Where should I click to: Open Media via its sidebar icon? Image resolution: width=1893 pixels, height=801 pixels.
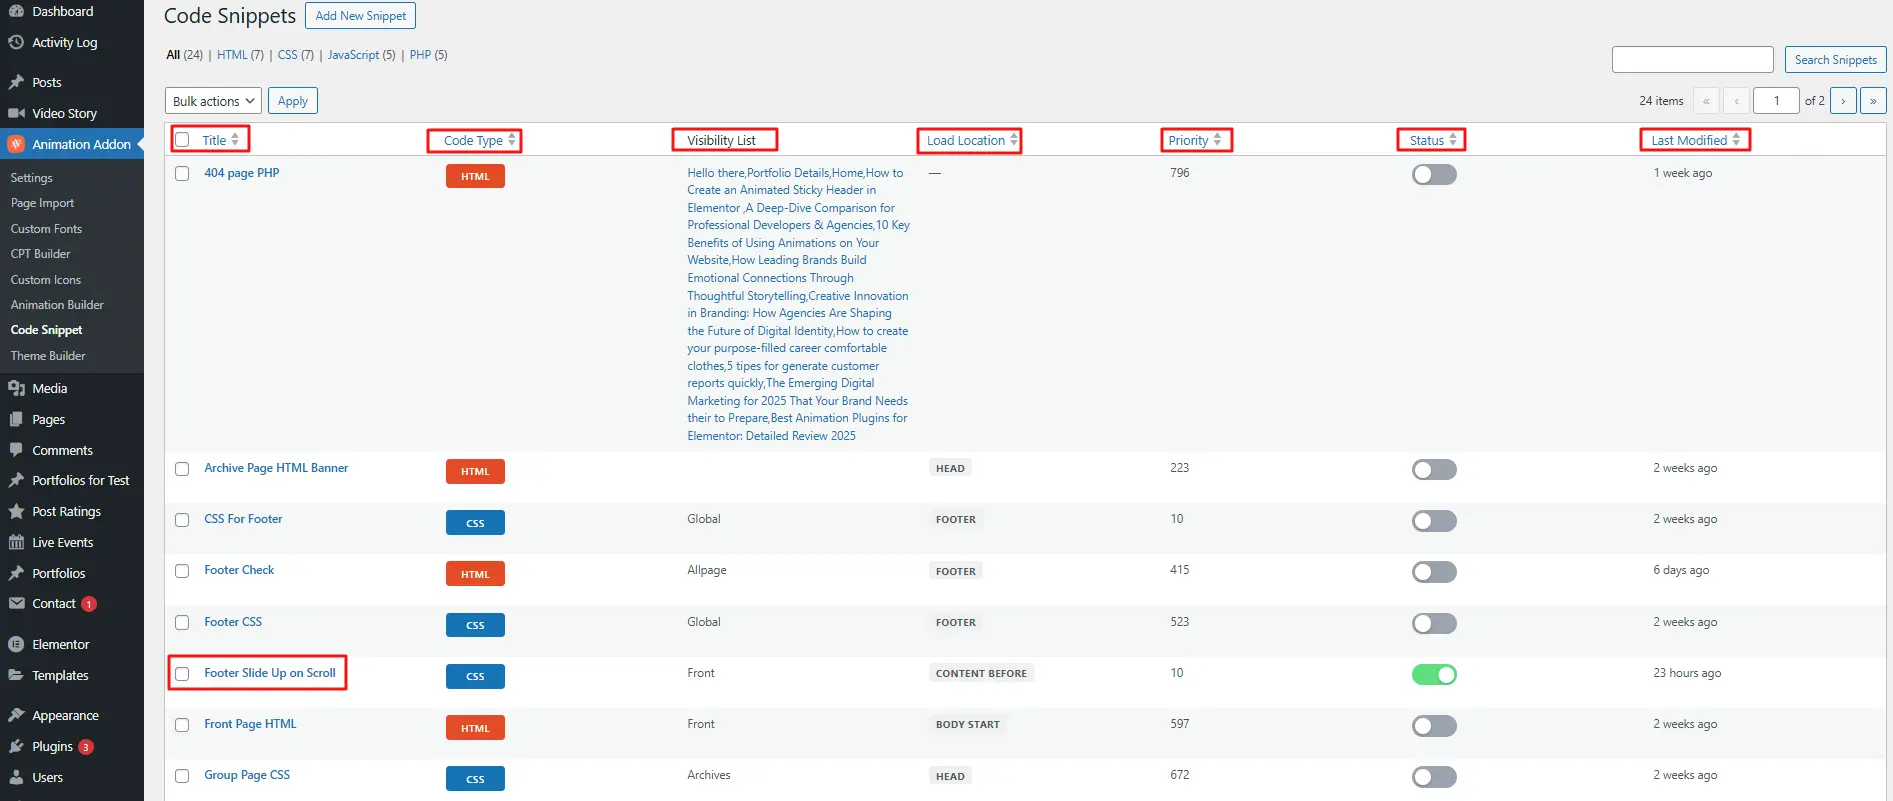[16, 388]
